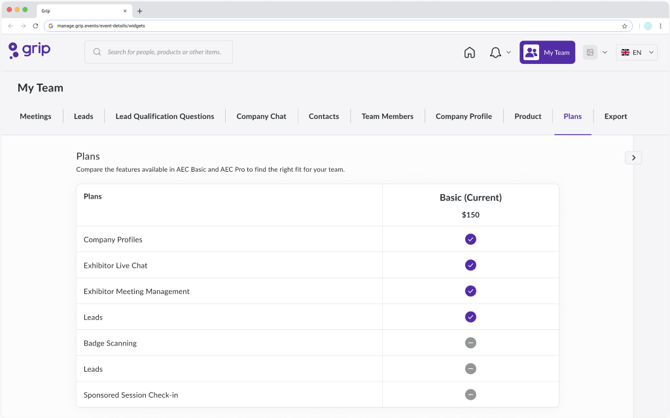Open the Company Chat tab
This screenshot has width=670, height=418.
click(x=261, y=116)
